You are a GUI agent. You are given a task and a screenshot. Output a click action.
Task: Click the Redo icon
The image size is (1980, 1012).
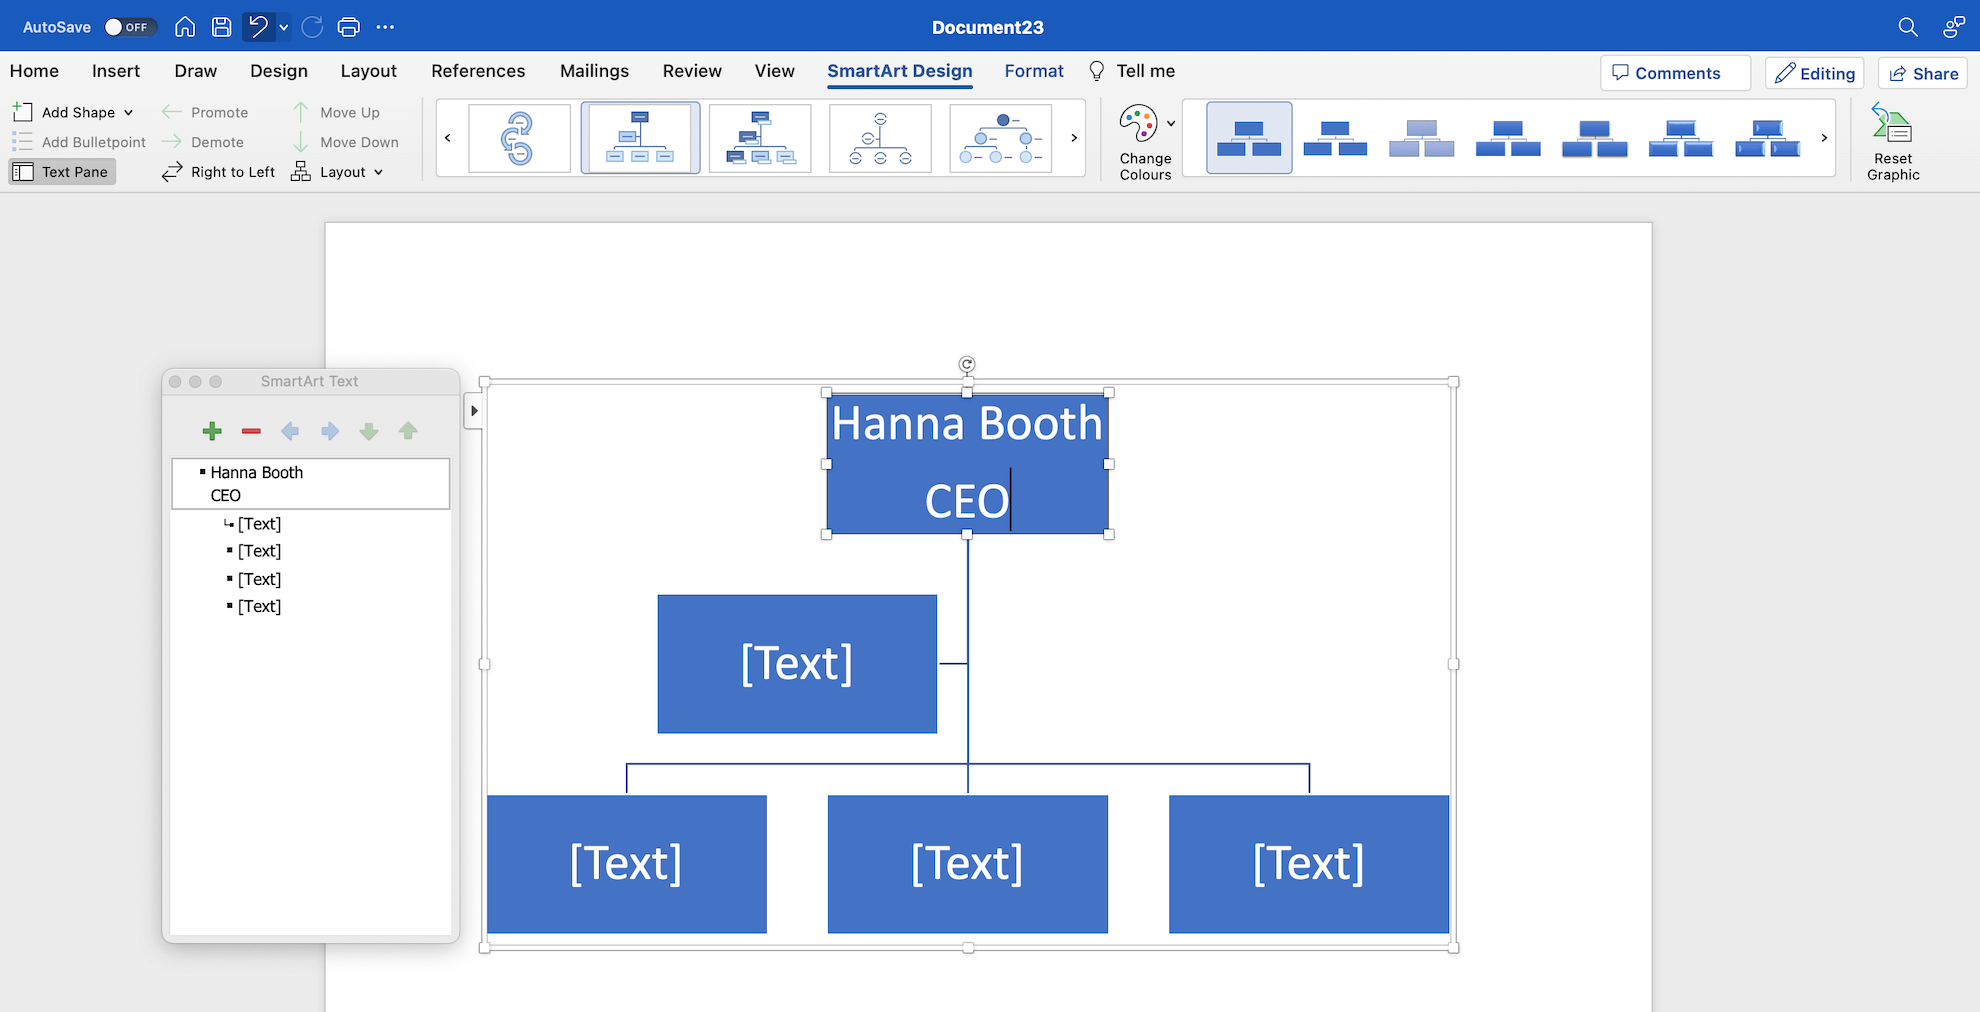pos(312,27)
